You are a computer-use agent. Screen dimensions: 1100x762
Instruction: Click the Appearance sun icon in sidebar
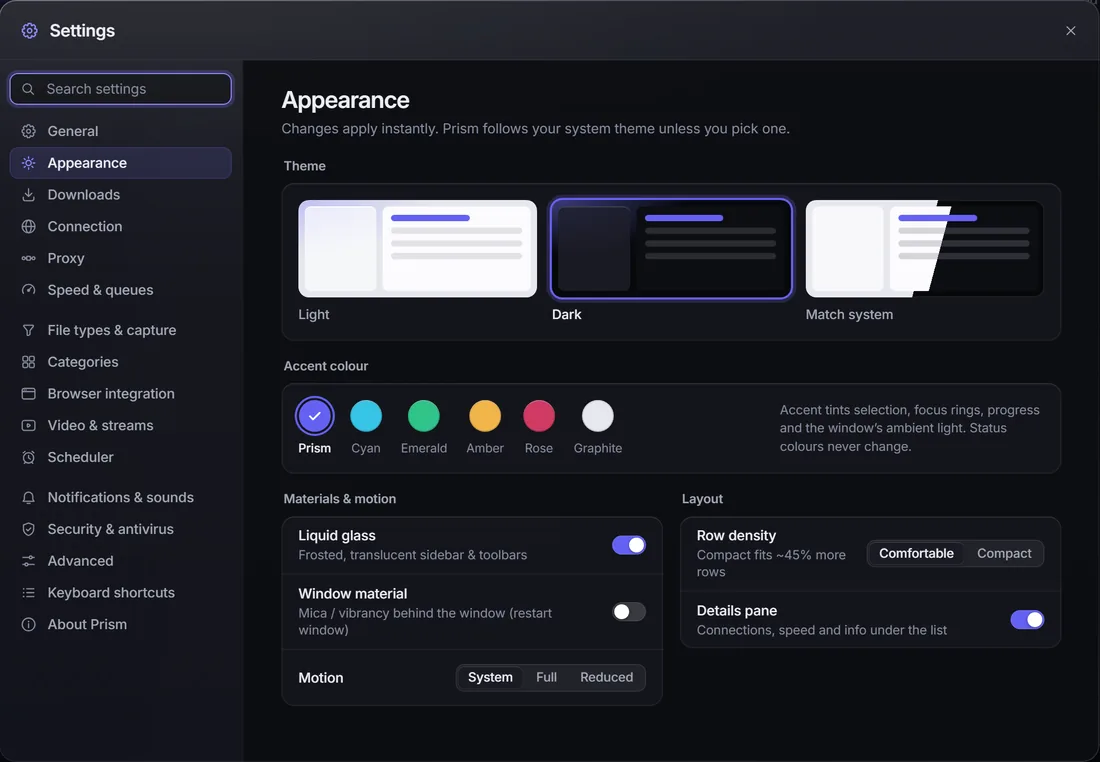point(28,163)
